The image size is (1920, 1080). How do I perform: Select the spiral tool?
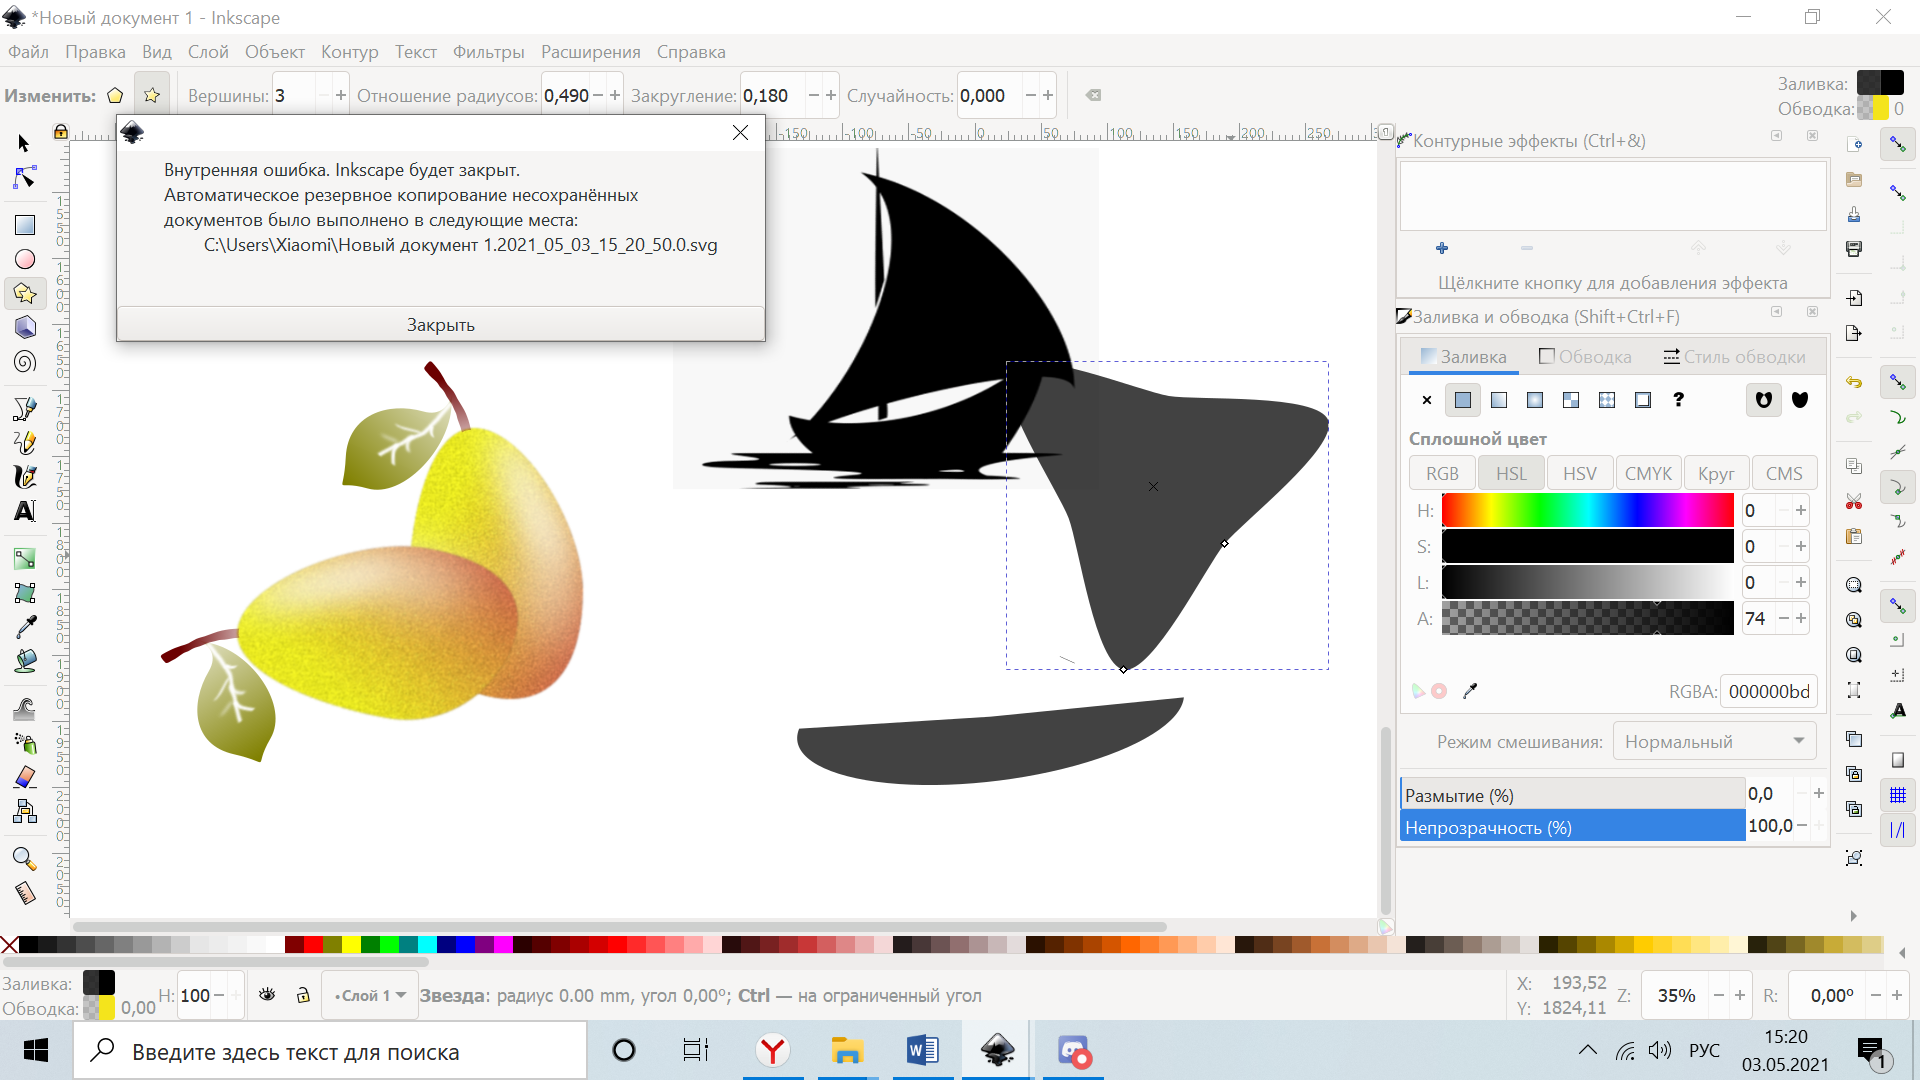click(x=25, y=362)
